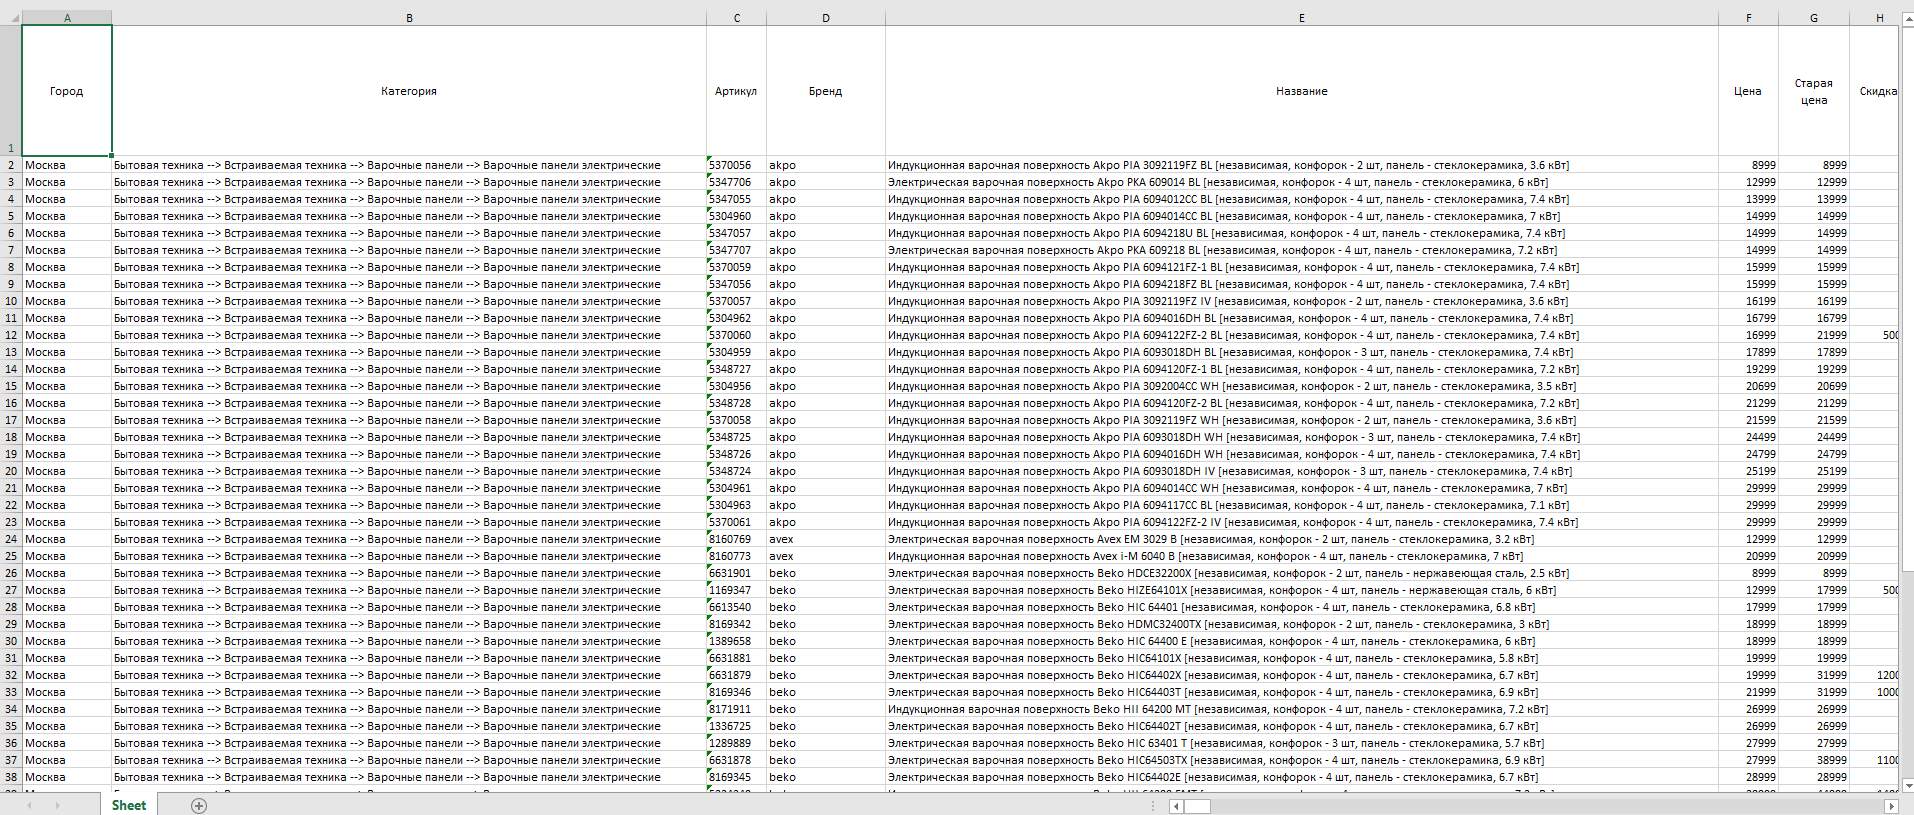1914x815 pixels.
Task: Select the Akpo PIA 6094218U BL name cell
Action: click(x=1302, y=233)
